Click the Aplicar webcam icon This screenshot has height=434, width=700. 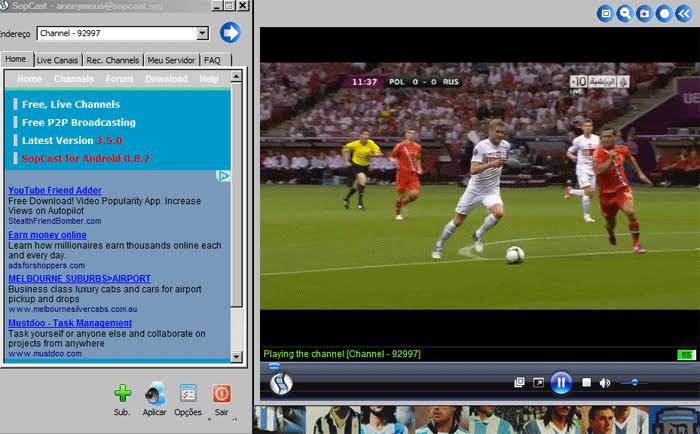[155, 393]
